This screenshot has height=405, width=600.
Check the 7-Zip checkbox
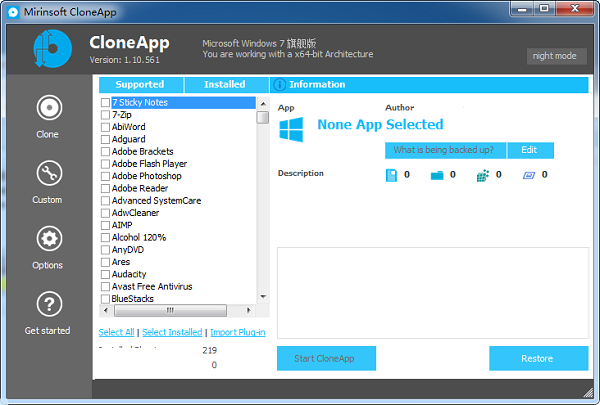coord(105,115)
